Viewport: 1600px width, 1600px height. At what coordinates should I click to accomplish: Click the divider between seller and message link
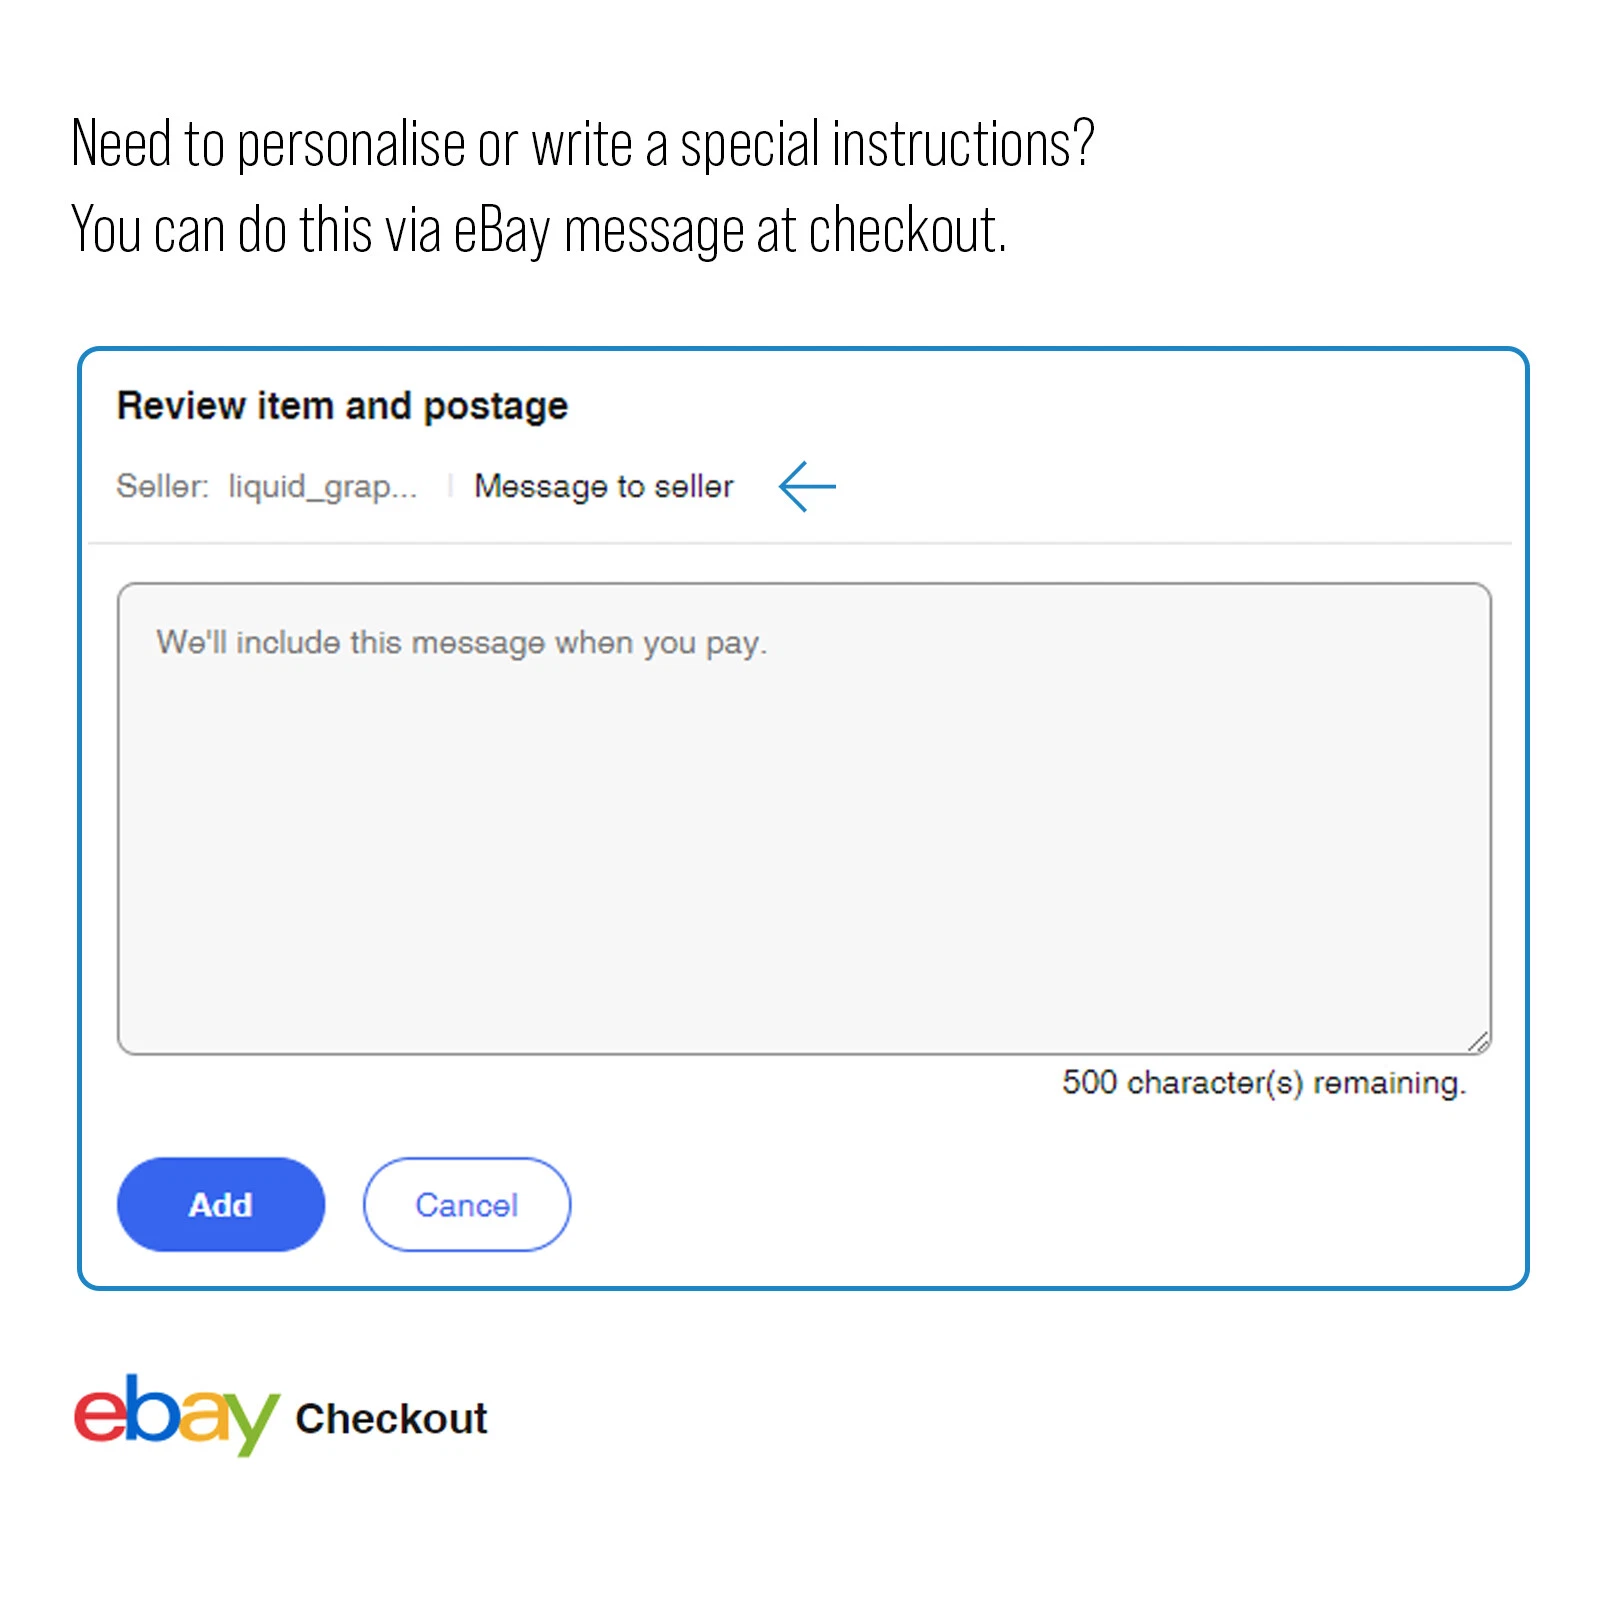[450, 486]
